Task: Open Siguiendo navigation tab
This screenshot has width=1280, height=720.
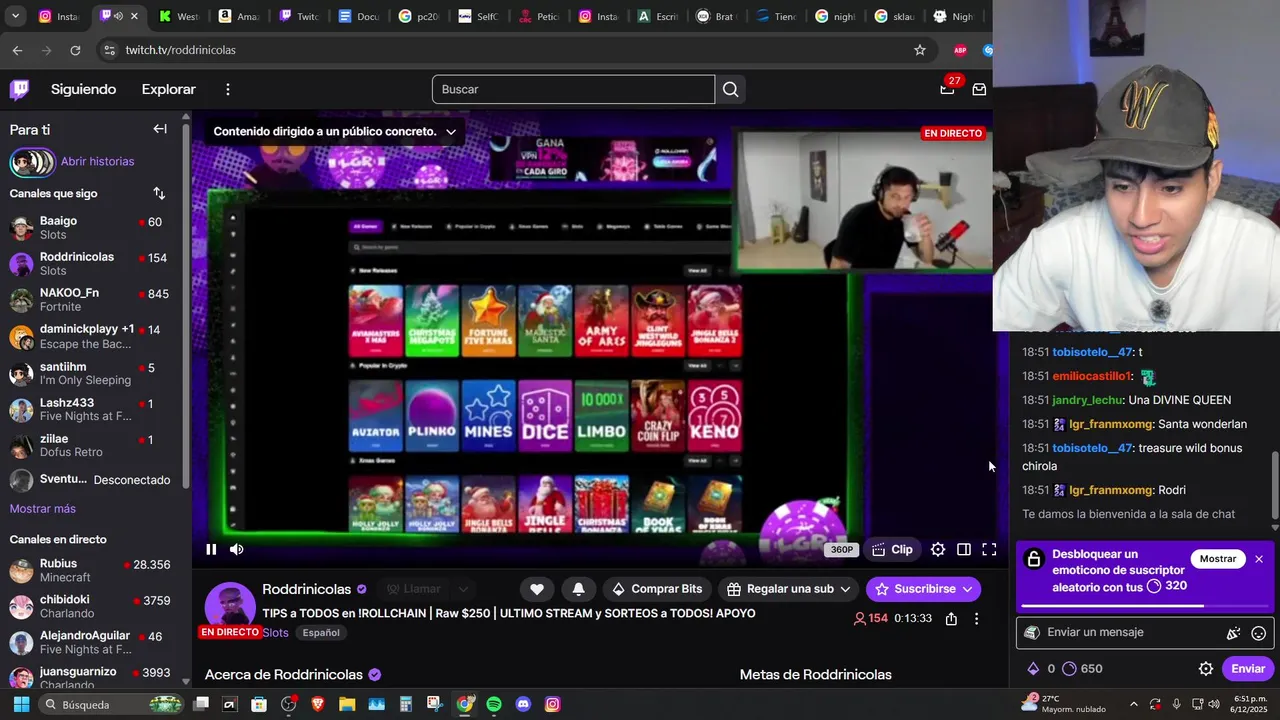Action: point(84,89)
